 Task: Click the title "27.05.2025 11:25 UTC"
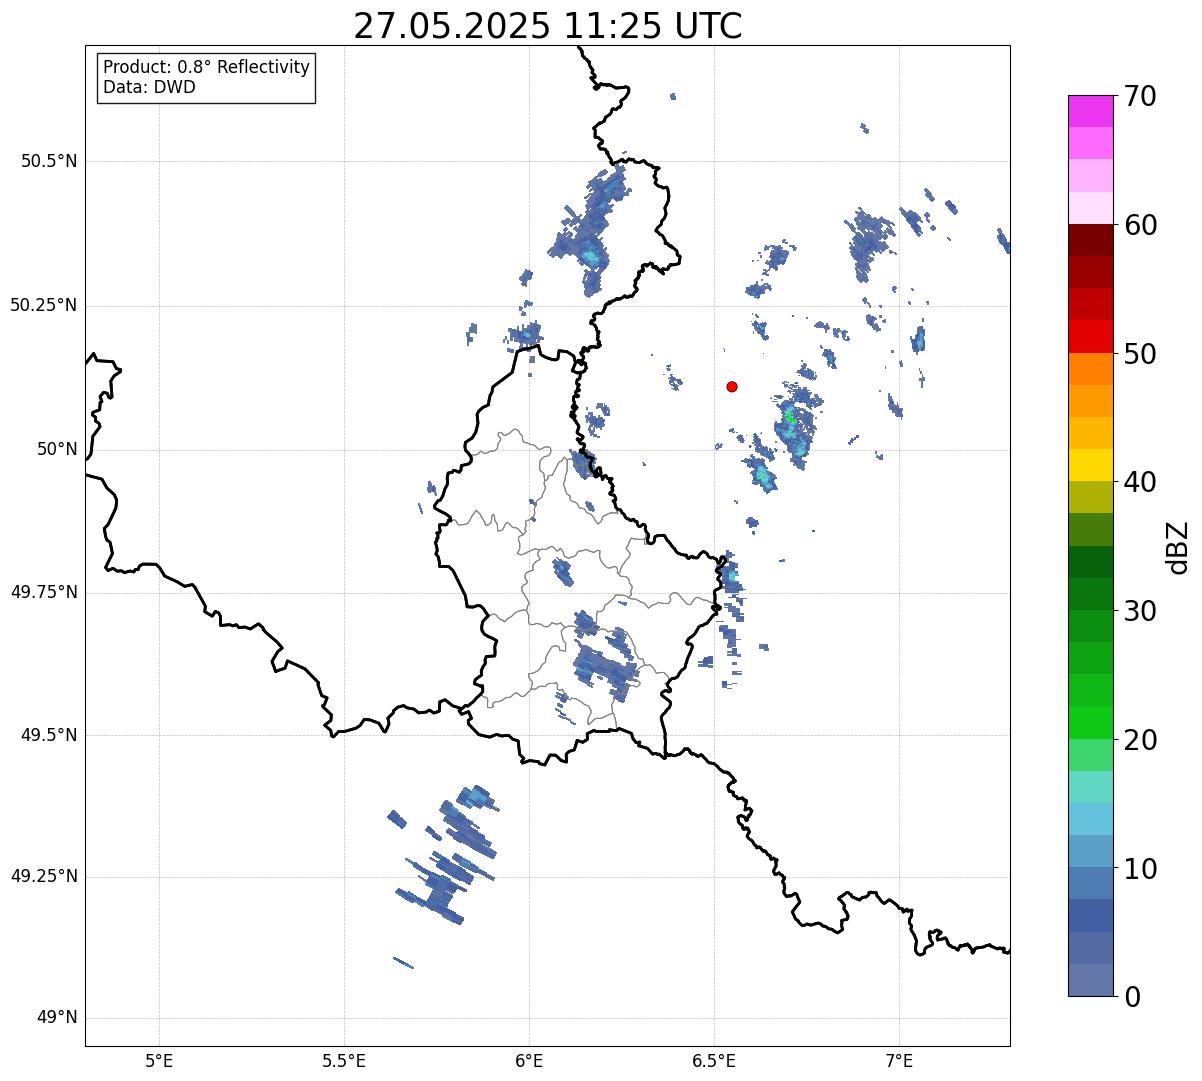pos(548,26)
